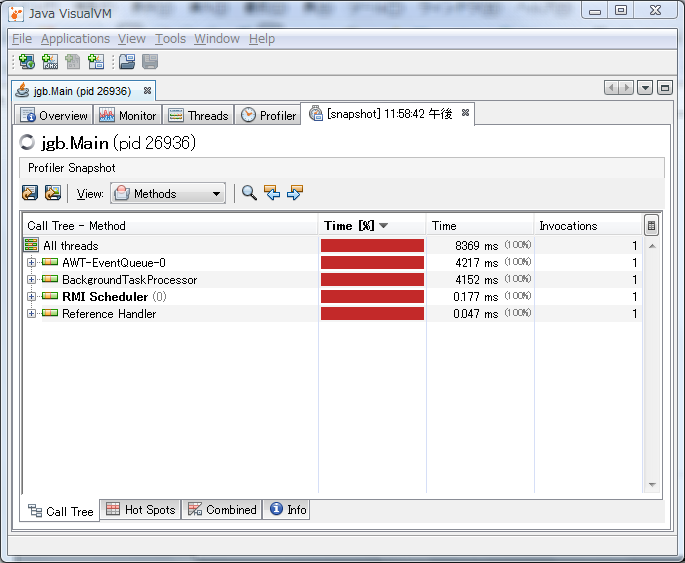This screenshot has height=563, width=685.
Task: Expand the RMI Scheduler tree node
Action: point(31,297)
